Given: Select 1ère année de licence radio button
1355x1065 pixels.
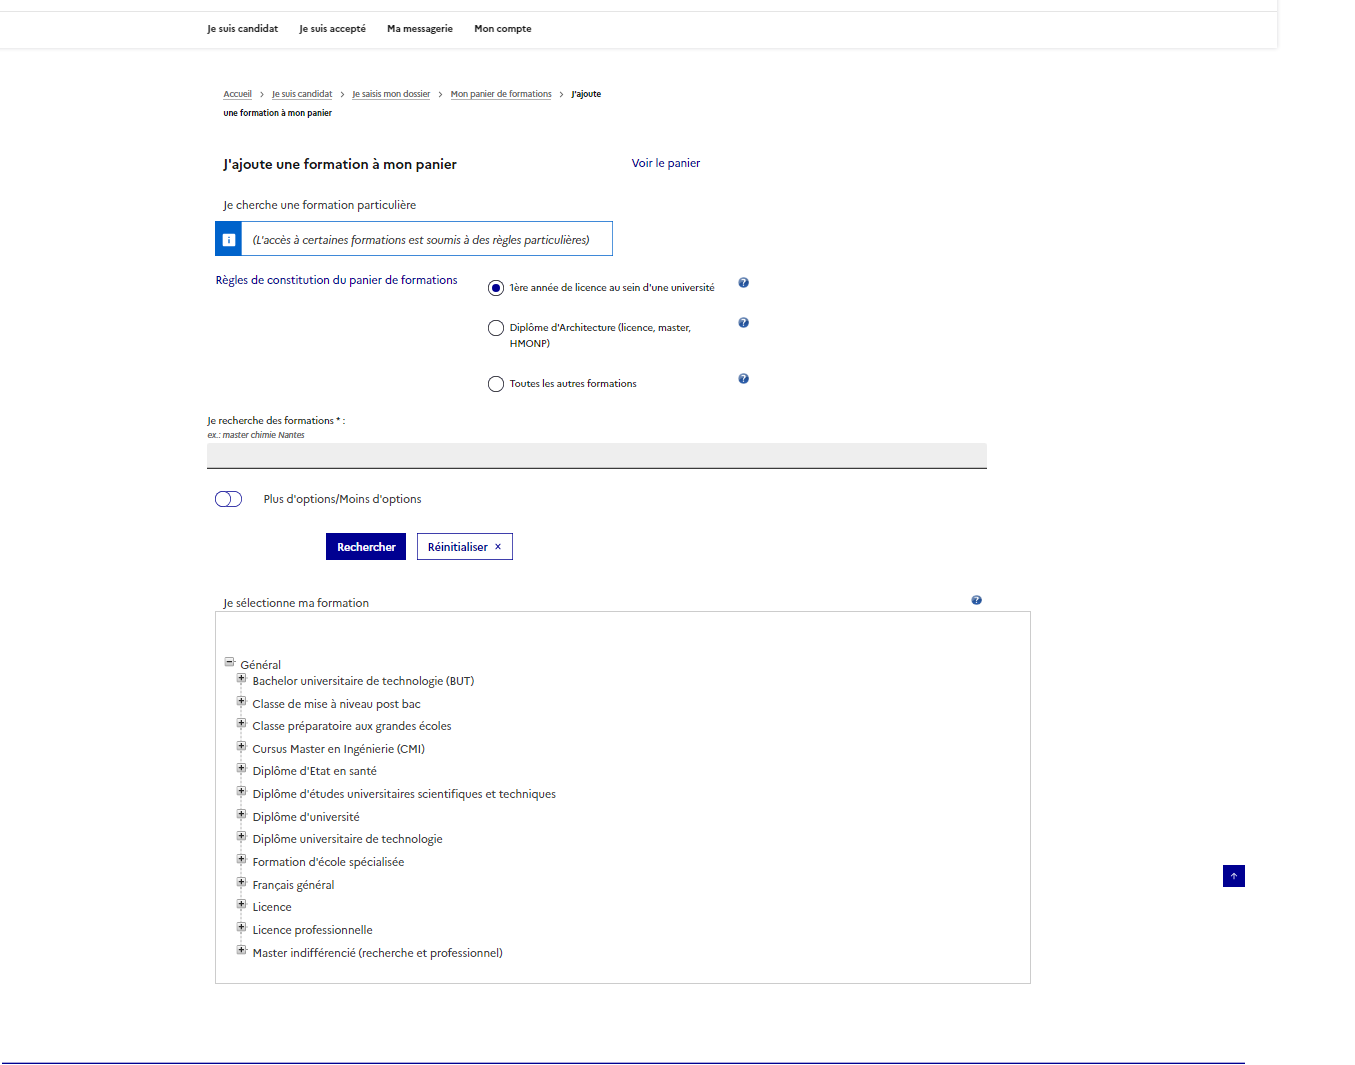Looking at the screenshot, I should (496, 288).
